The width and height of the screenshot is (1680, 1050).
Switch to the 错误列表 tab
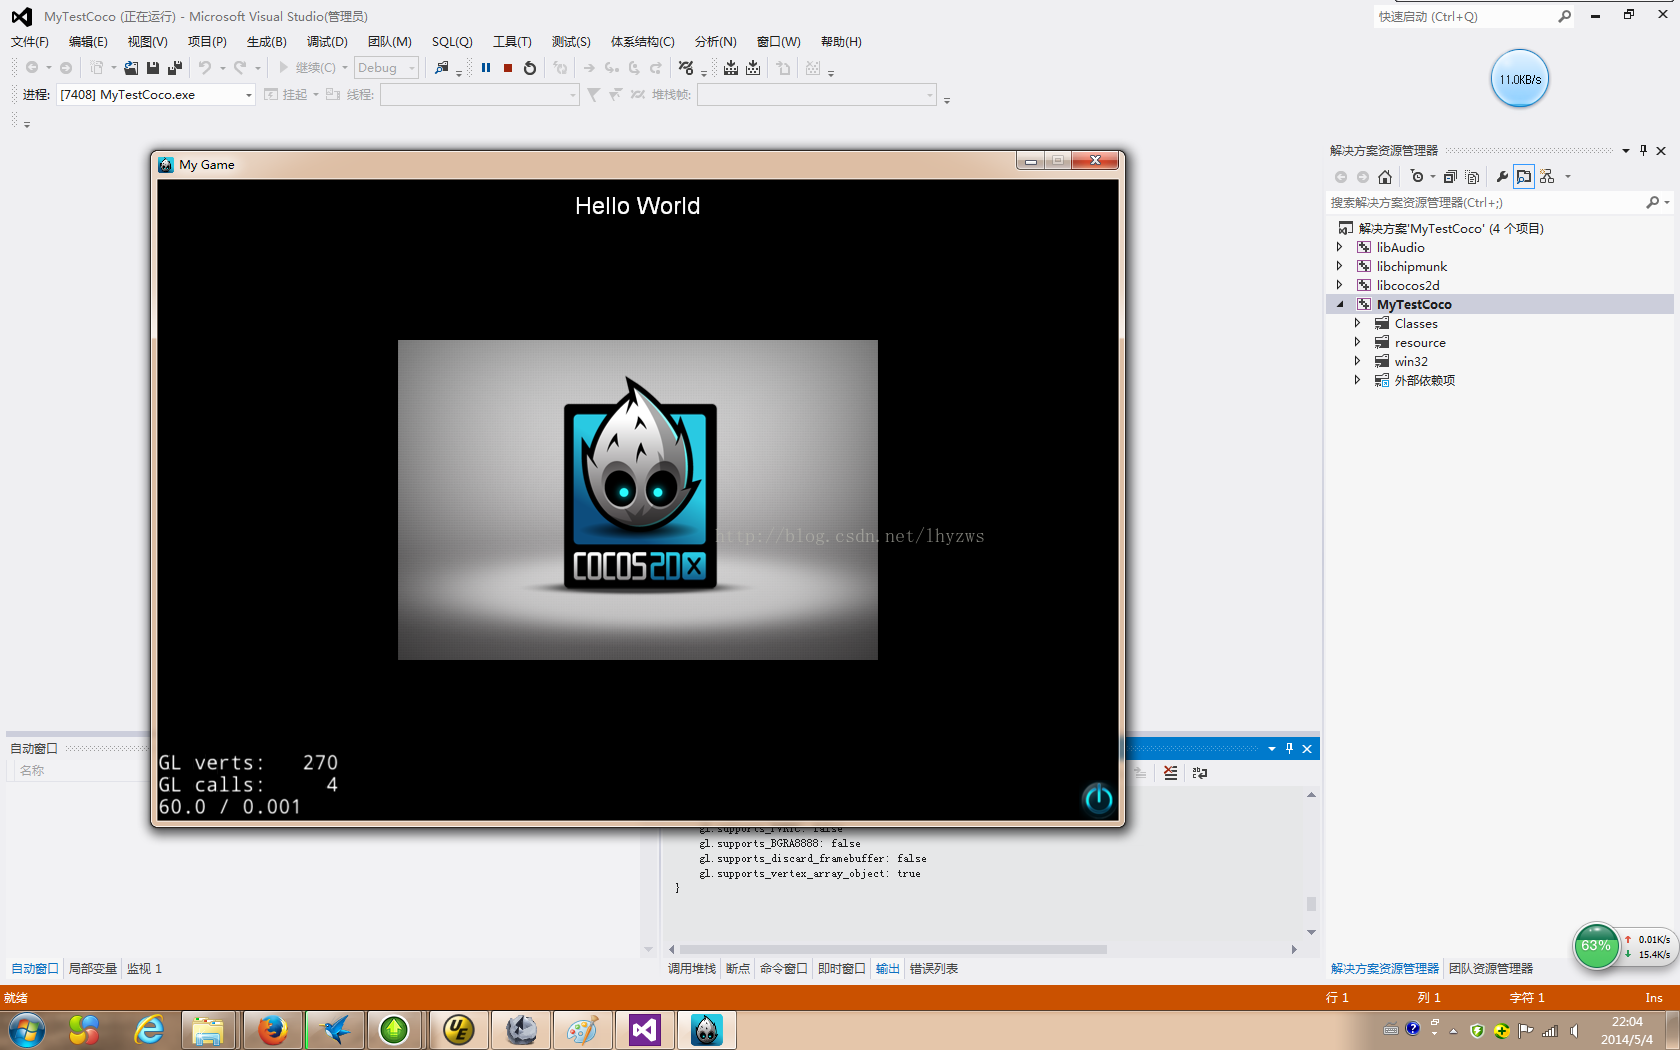click(934, 969)
